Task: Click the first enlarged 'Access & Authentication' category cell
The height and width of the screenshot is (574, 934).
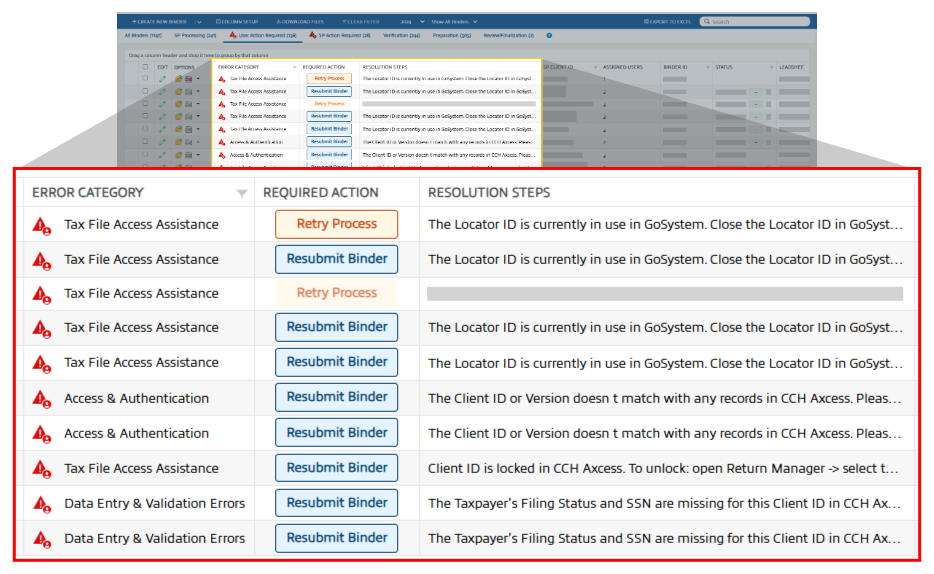Action: click(136, 398)
